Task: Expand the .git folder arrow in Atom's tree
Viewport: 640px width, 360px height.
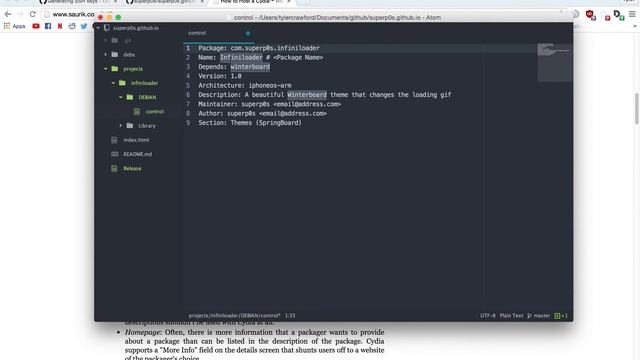Action: 106,40
